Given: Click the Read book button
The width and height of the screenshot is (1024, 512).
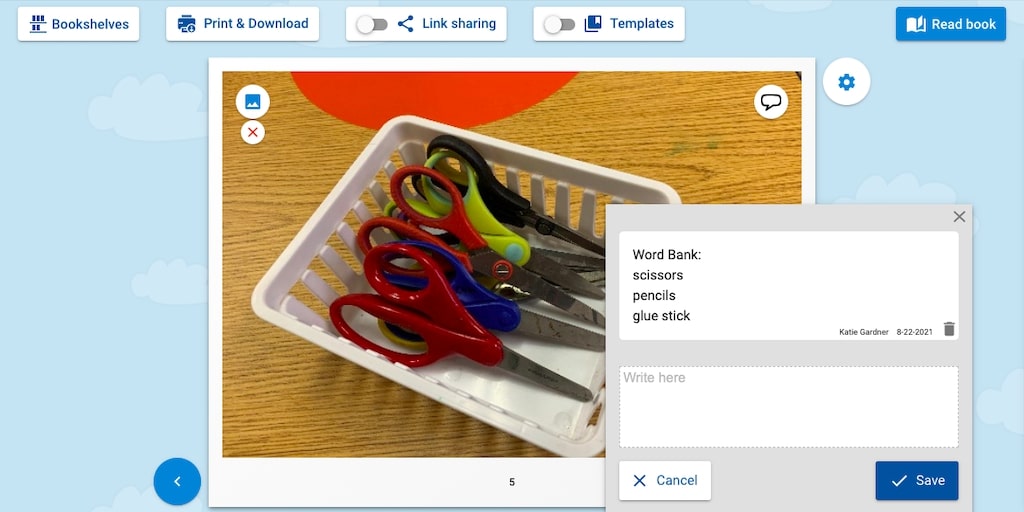Looking at the screenshot, I should pyautogui.click(x=951, y=24).
